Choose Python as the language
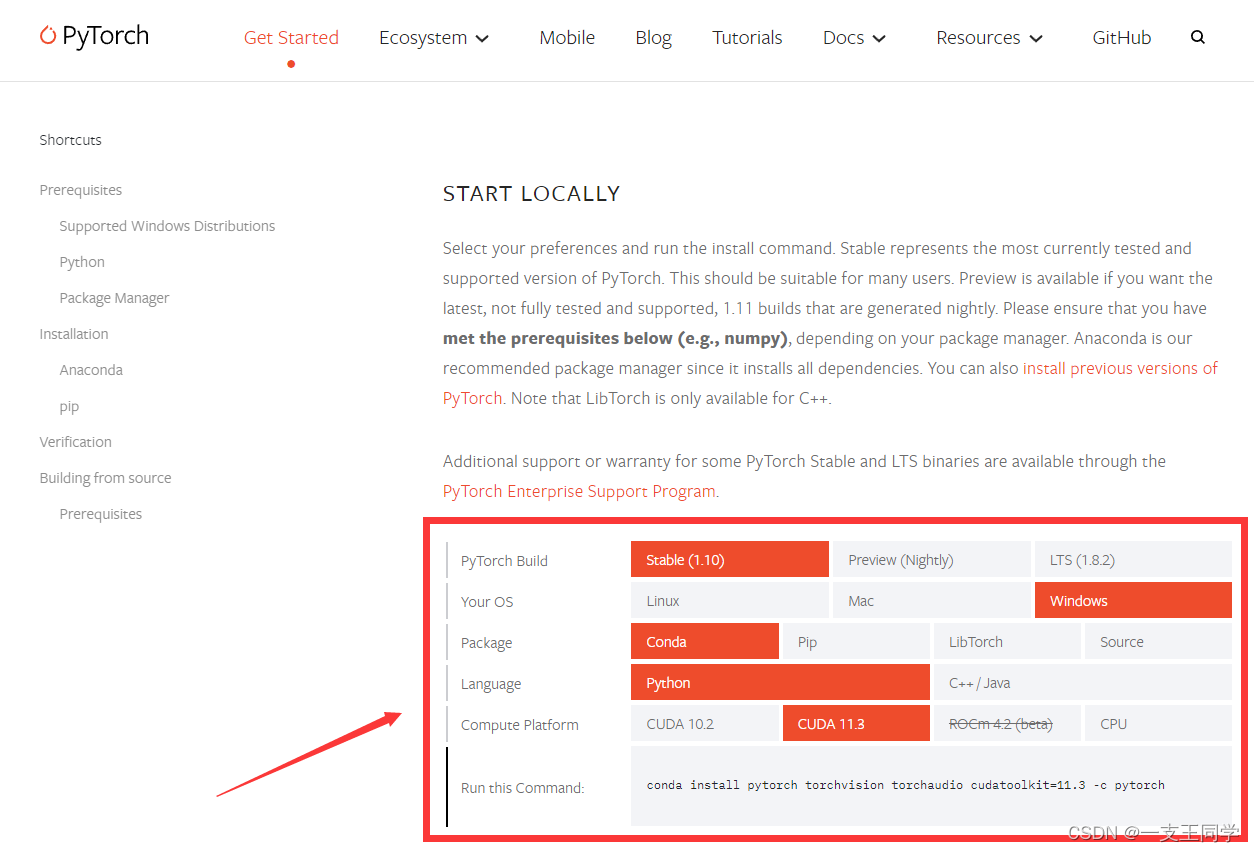Screen dimensions: 1254x852 (780, 682)
